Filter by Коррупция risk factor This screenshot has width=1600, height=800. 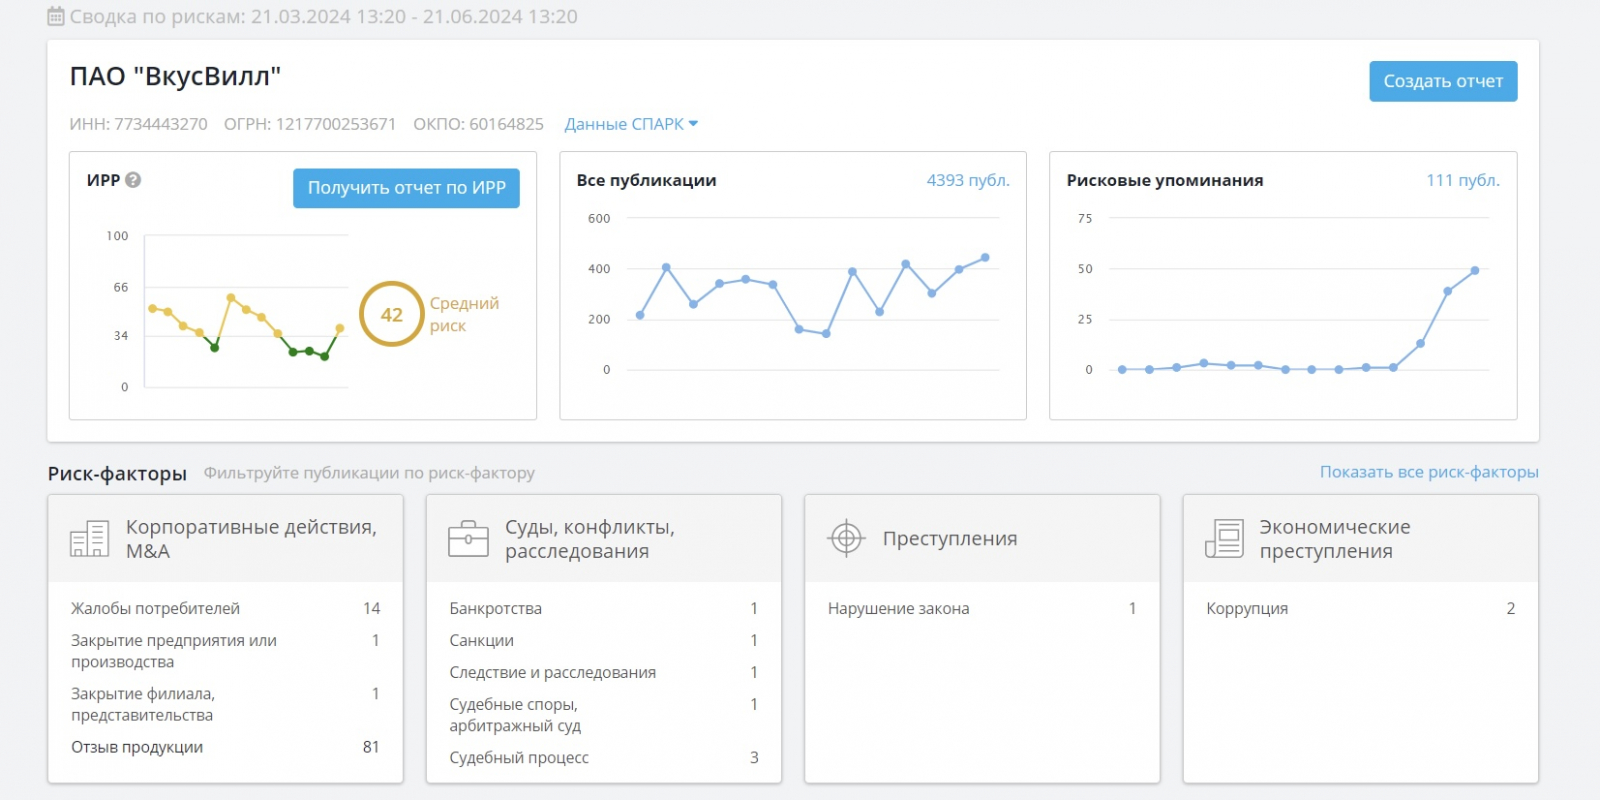click(x=1247, y=608)
